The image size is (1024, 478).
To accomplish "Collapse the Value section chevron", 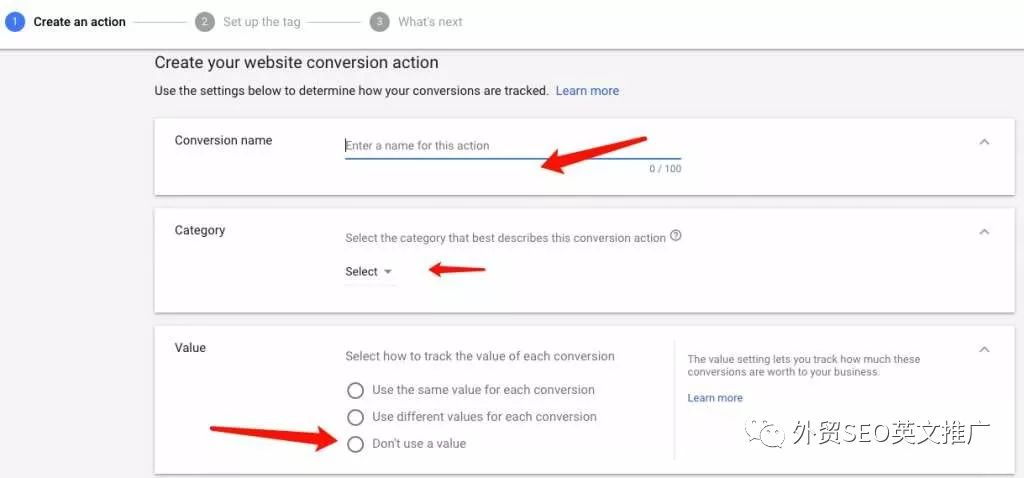I will [x=984, y=349].
